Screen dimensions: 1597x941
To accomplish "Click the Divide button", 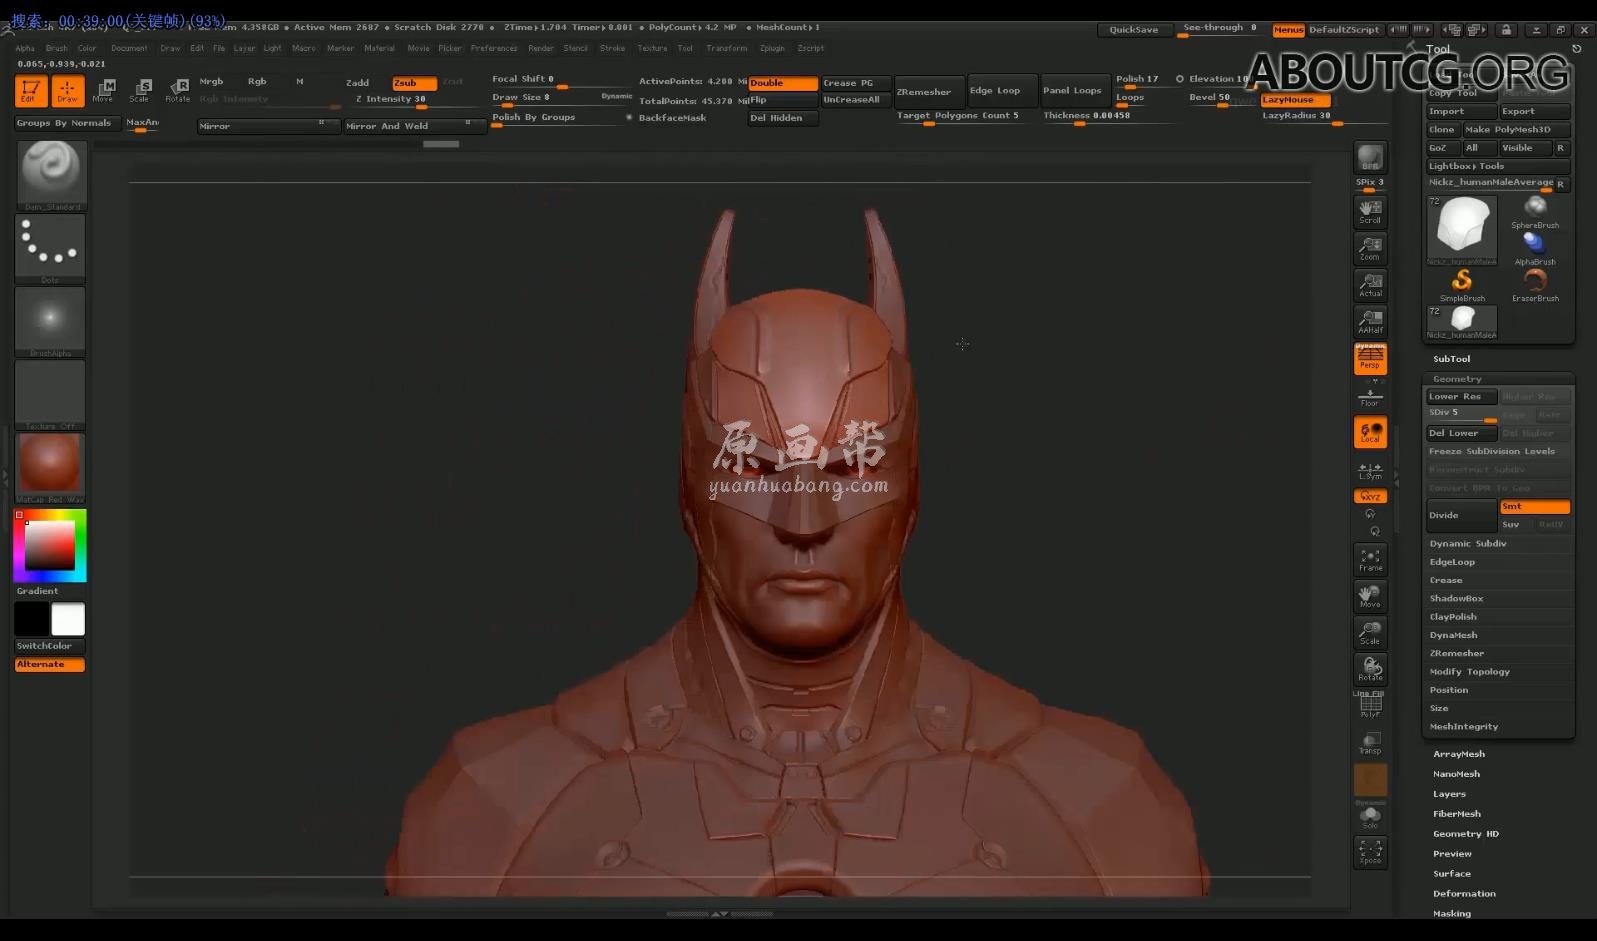I will point(1461,515).
